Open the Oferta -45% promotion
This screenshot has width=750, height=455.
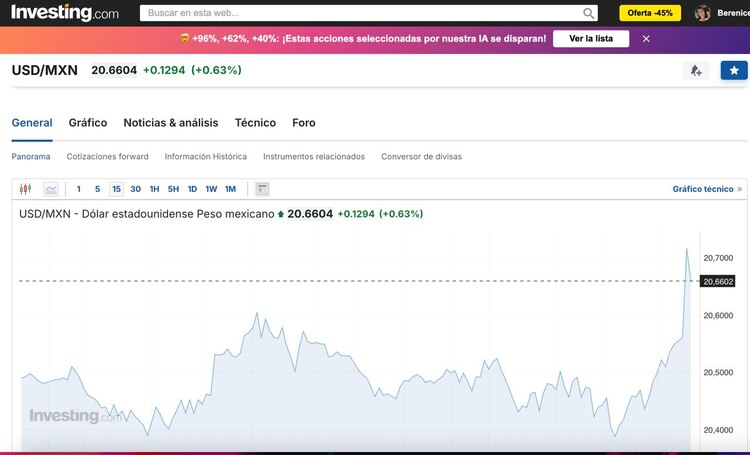click(x=650, y=13)
